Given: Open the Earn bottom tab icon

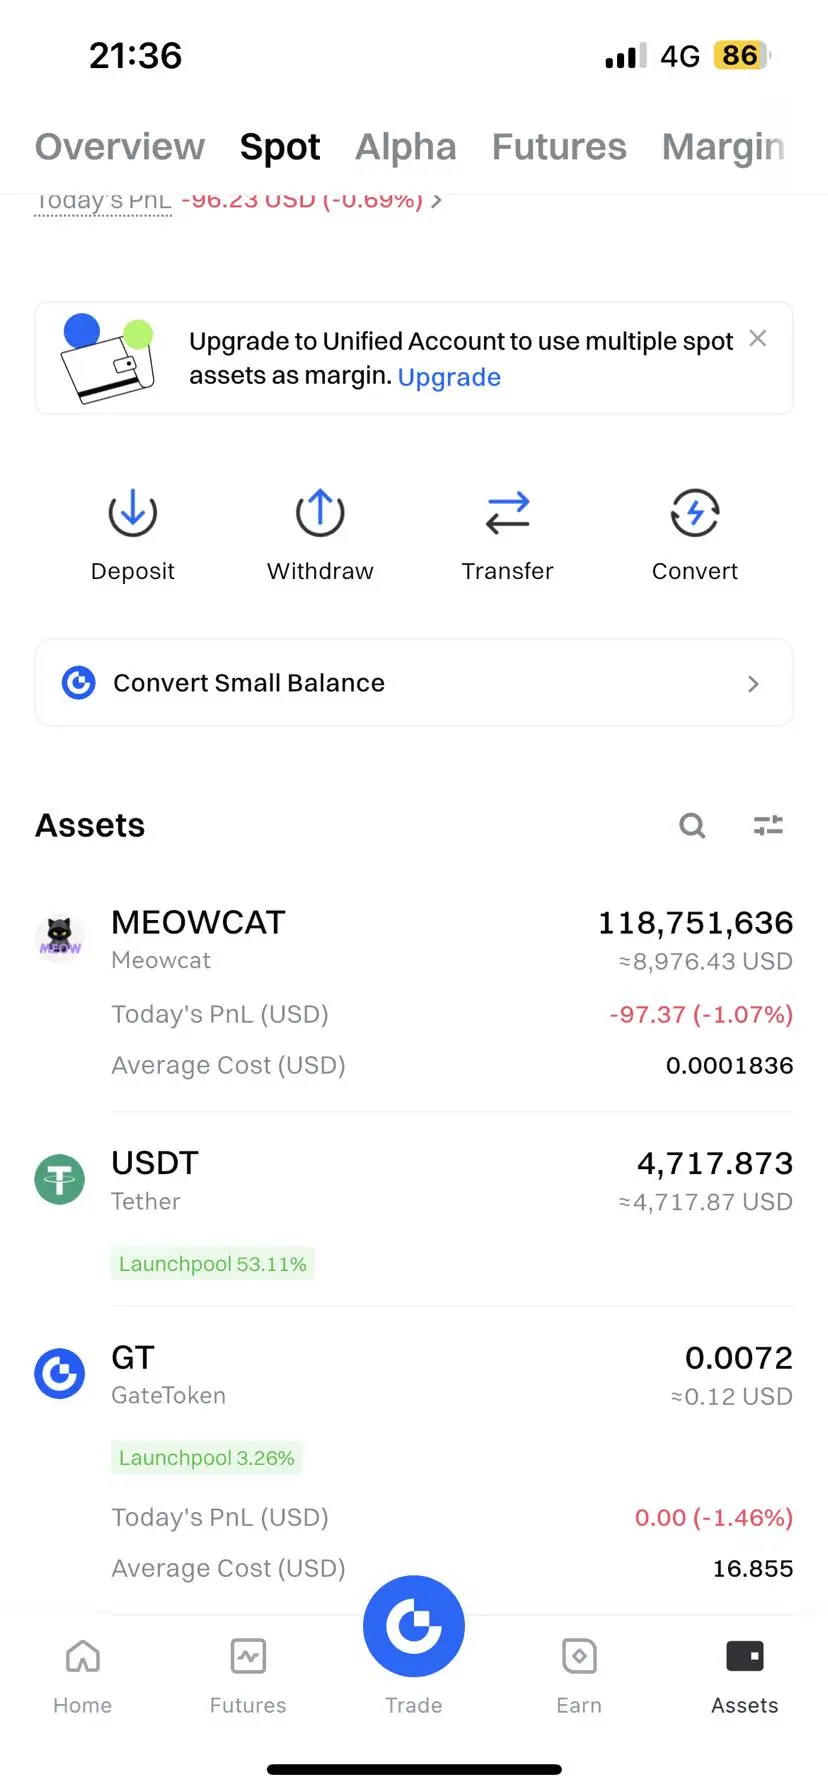Looking at the screenshot, I should tap(579, 1656).
